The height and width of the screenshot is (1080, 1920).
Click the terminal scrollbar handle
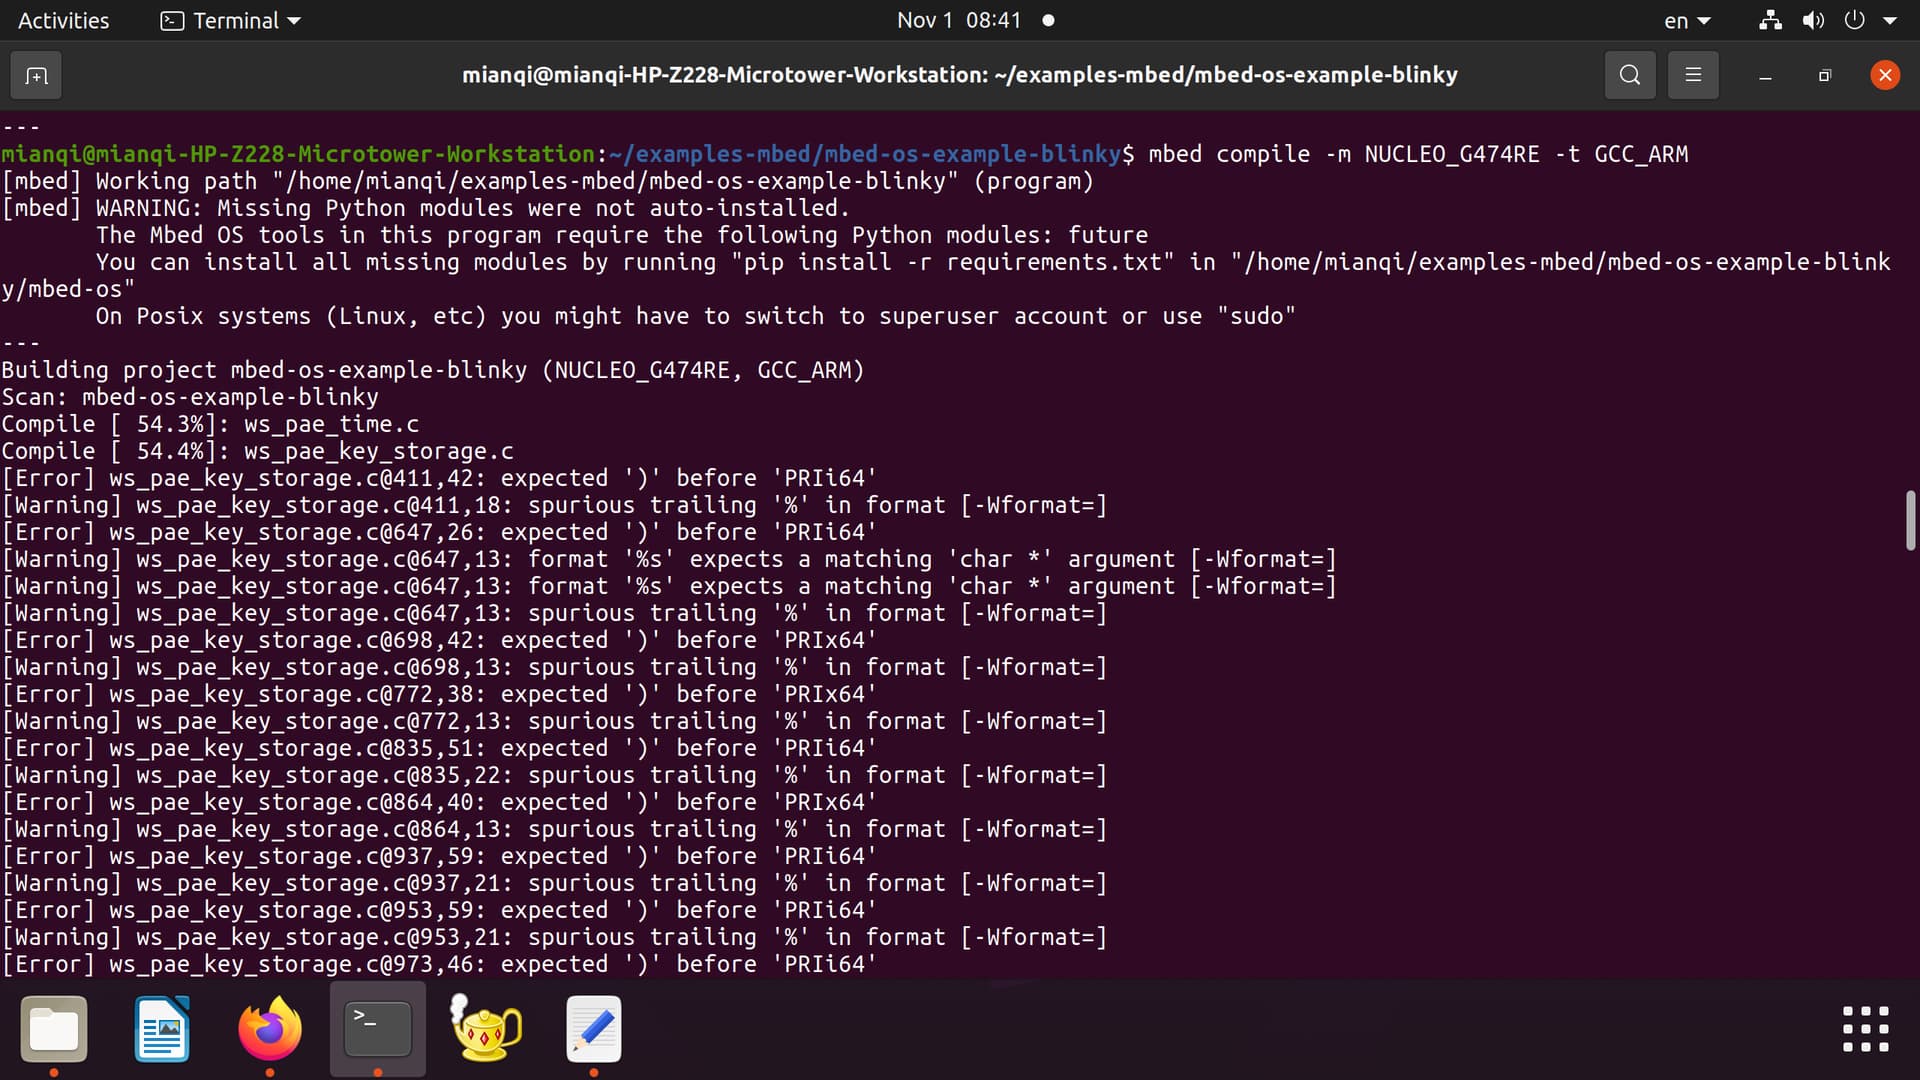1910,520
